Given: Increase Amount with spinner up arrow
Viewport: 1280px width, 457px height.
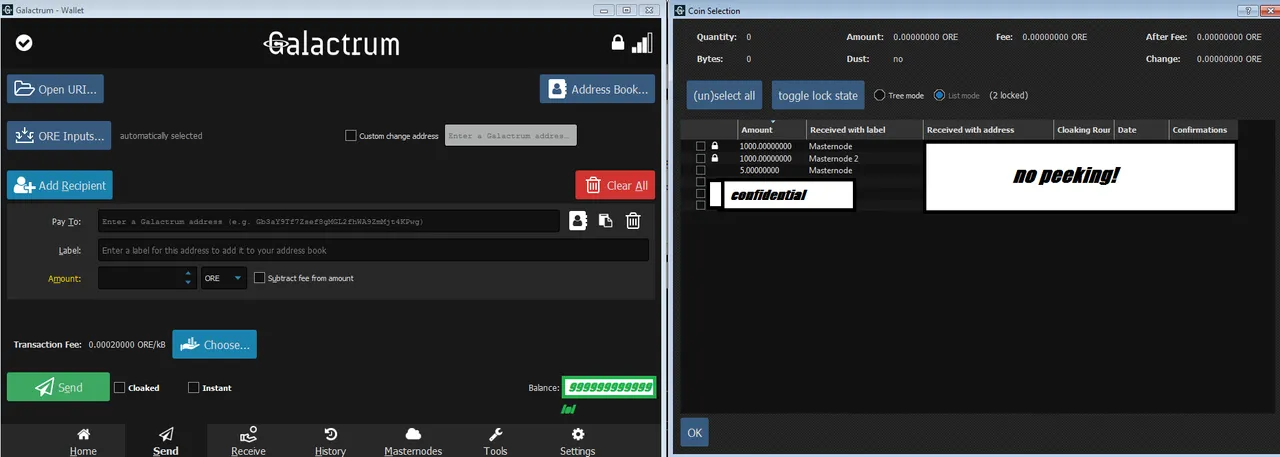Looking at the screenshot, I should click(188, 273).
